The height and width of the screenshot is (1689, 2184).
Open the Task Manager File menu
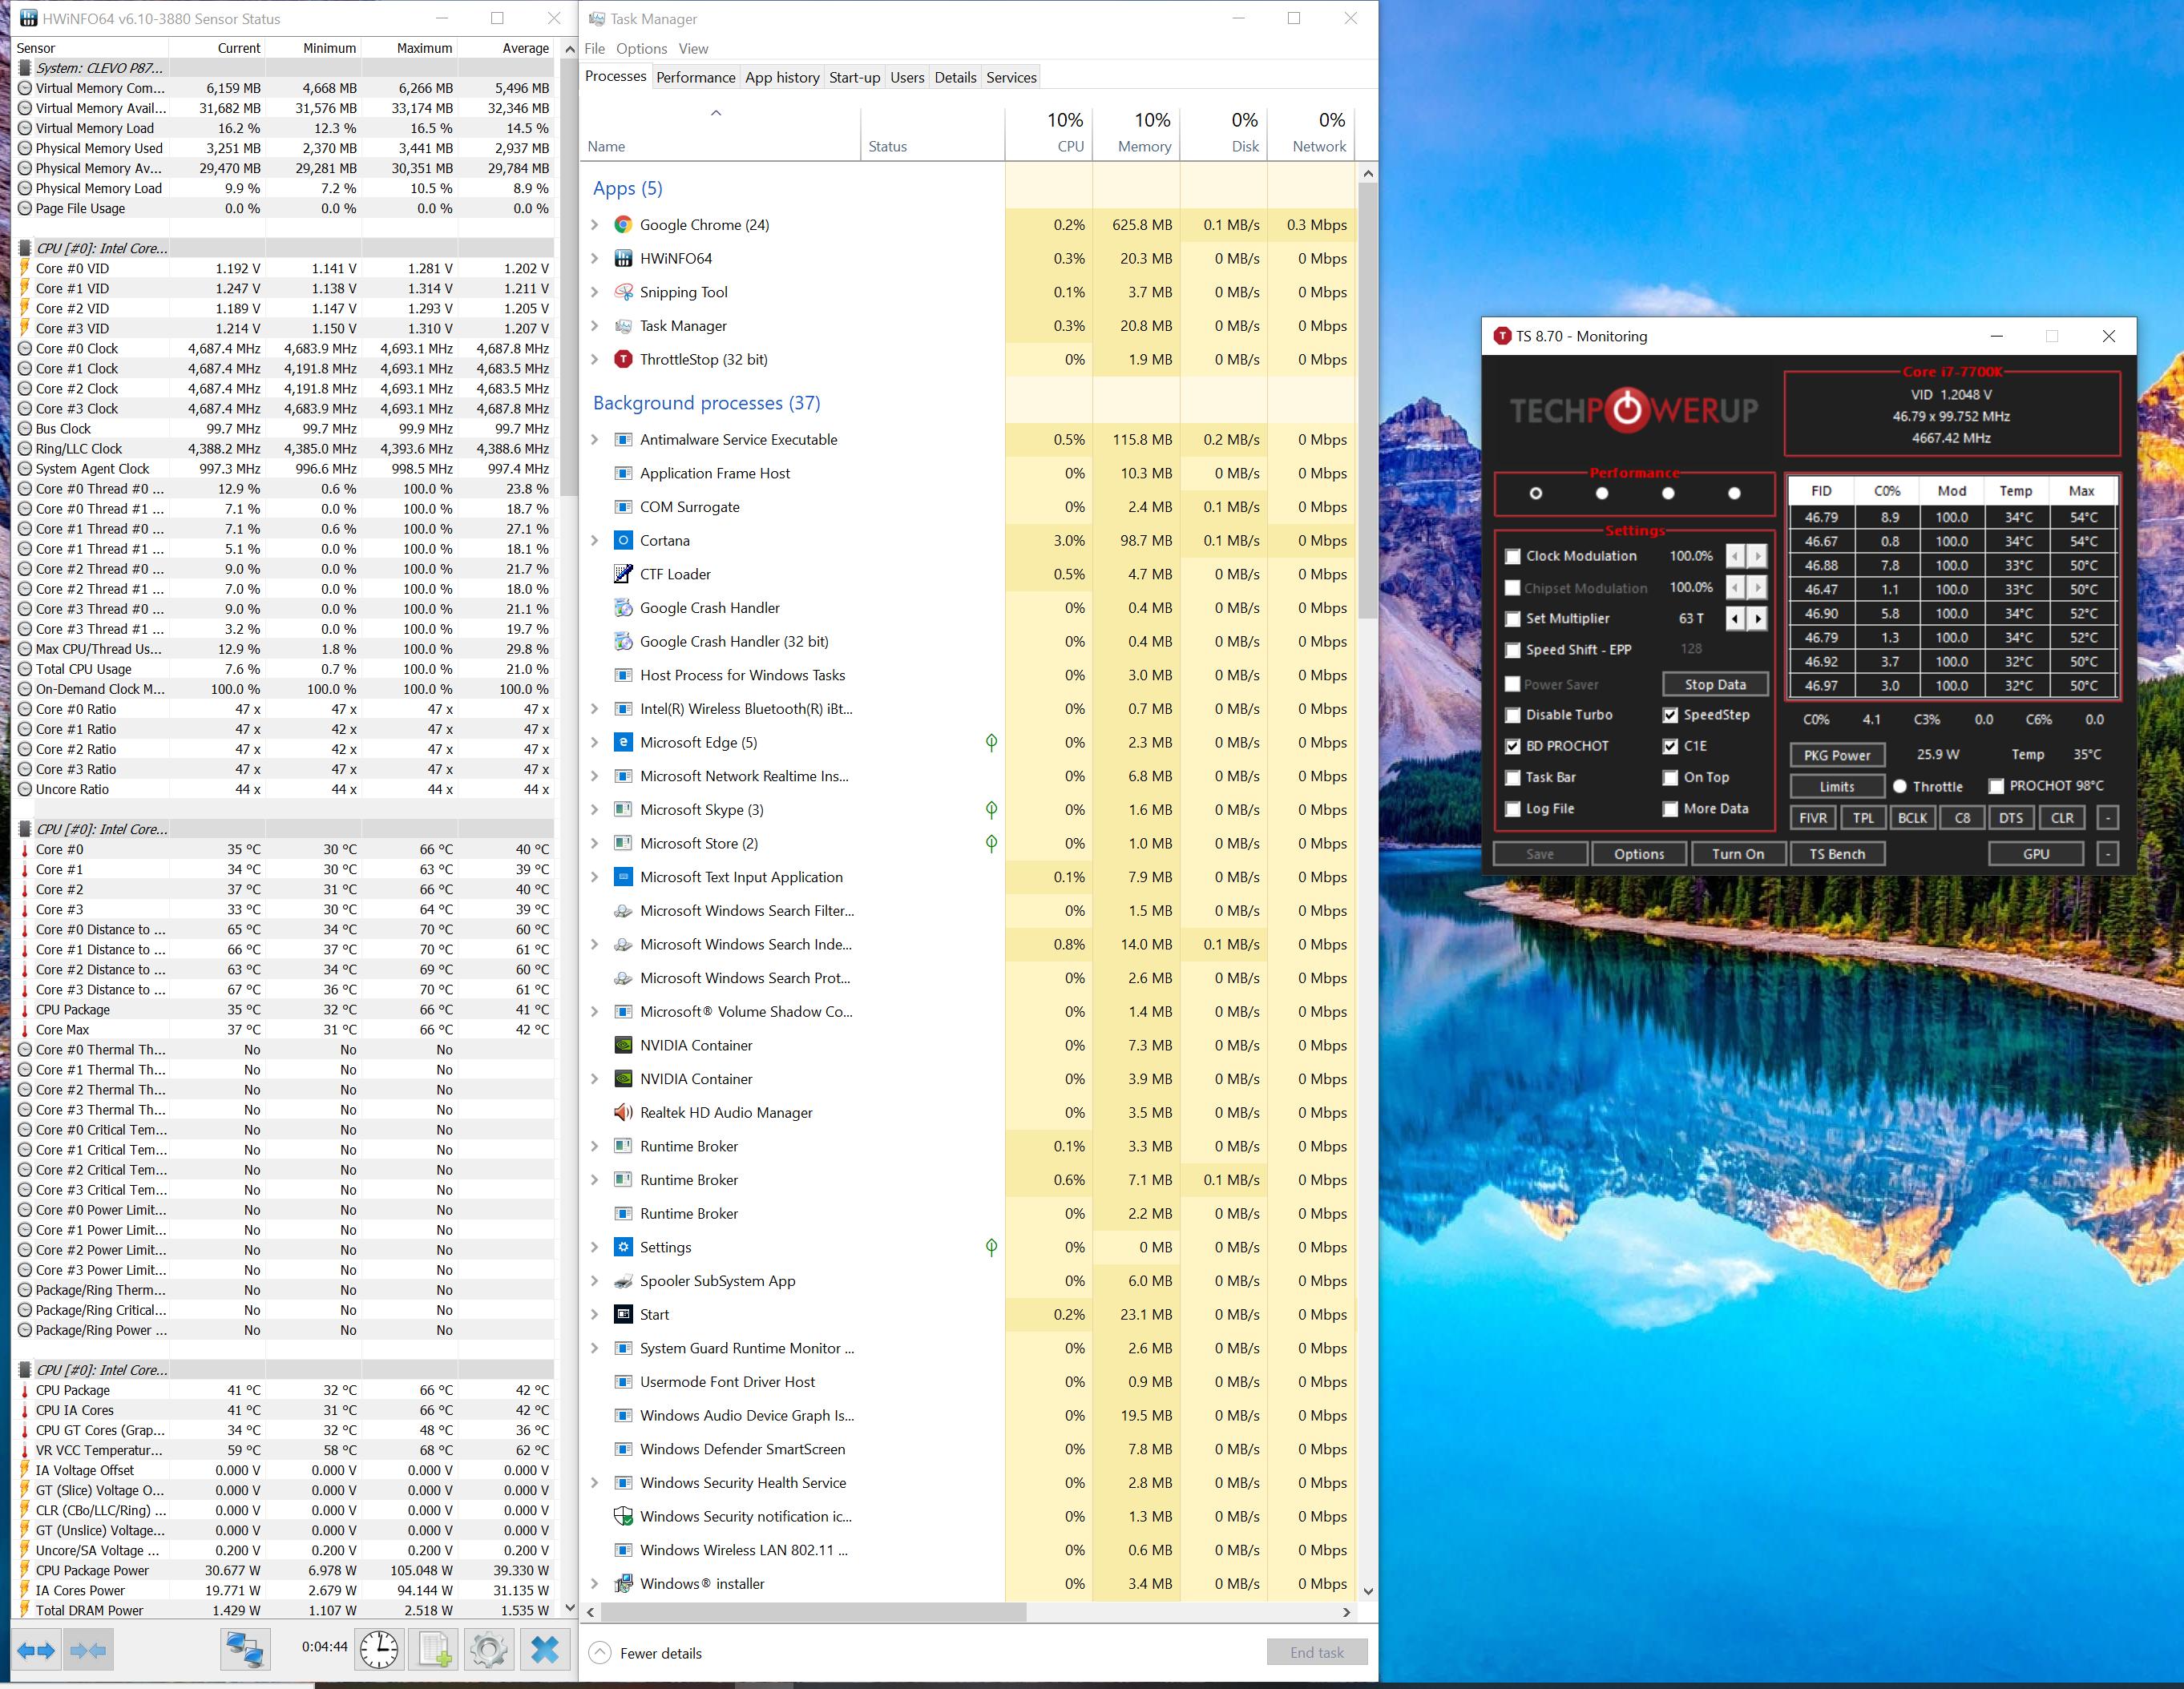(595, 49)
